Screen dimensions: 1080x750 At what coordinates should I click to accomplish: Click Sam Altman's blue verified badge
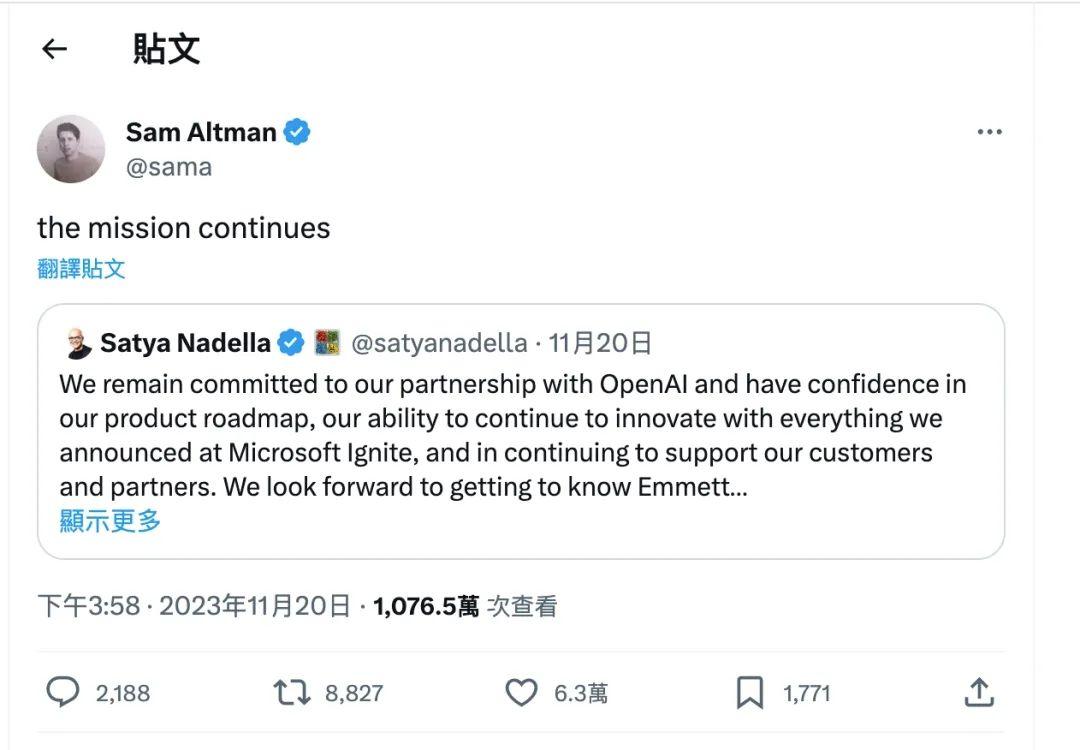point(297,132)
